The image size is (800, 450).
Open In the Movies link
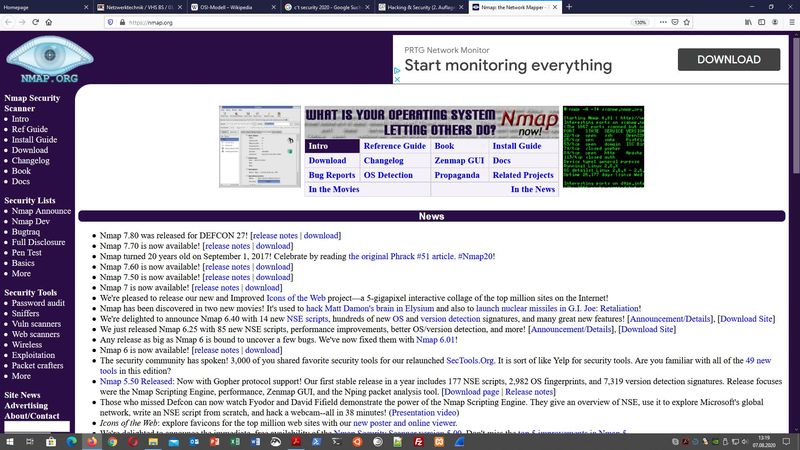334,189
